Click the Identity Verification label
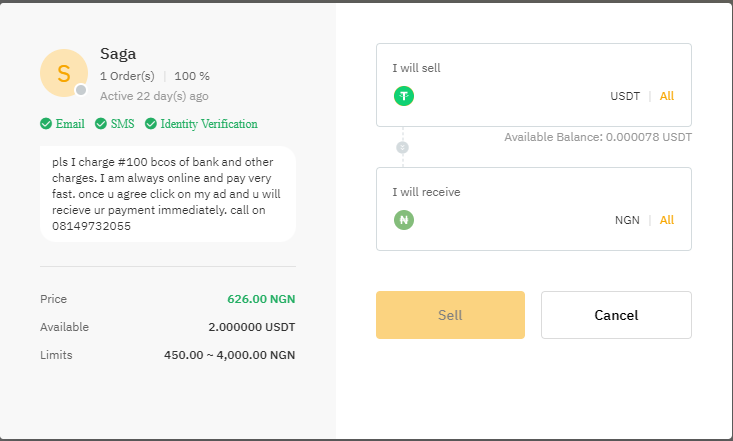The height and width of the screenshot is (441, 733). [x=210, y=124]
